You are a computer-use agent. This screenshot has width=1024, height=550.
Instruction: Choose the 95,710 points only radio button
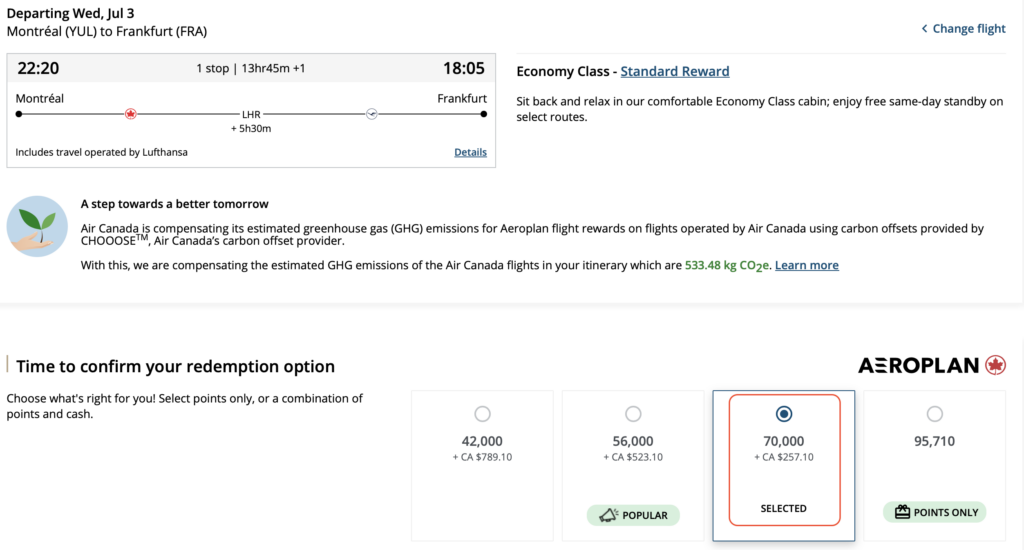tap(934, 414)
